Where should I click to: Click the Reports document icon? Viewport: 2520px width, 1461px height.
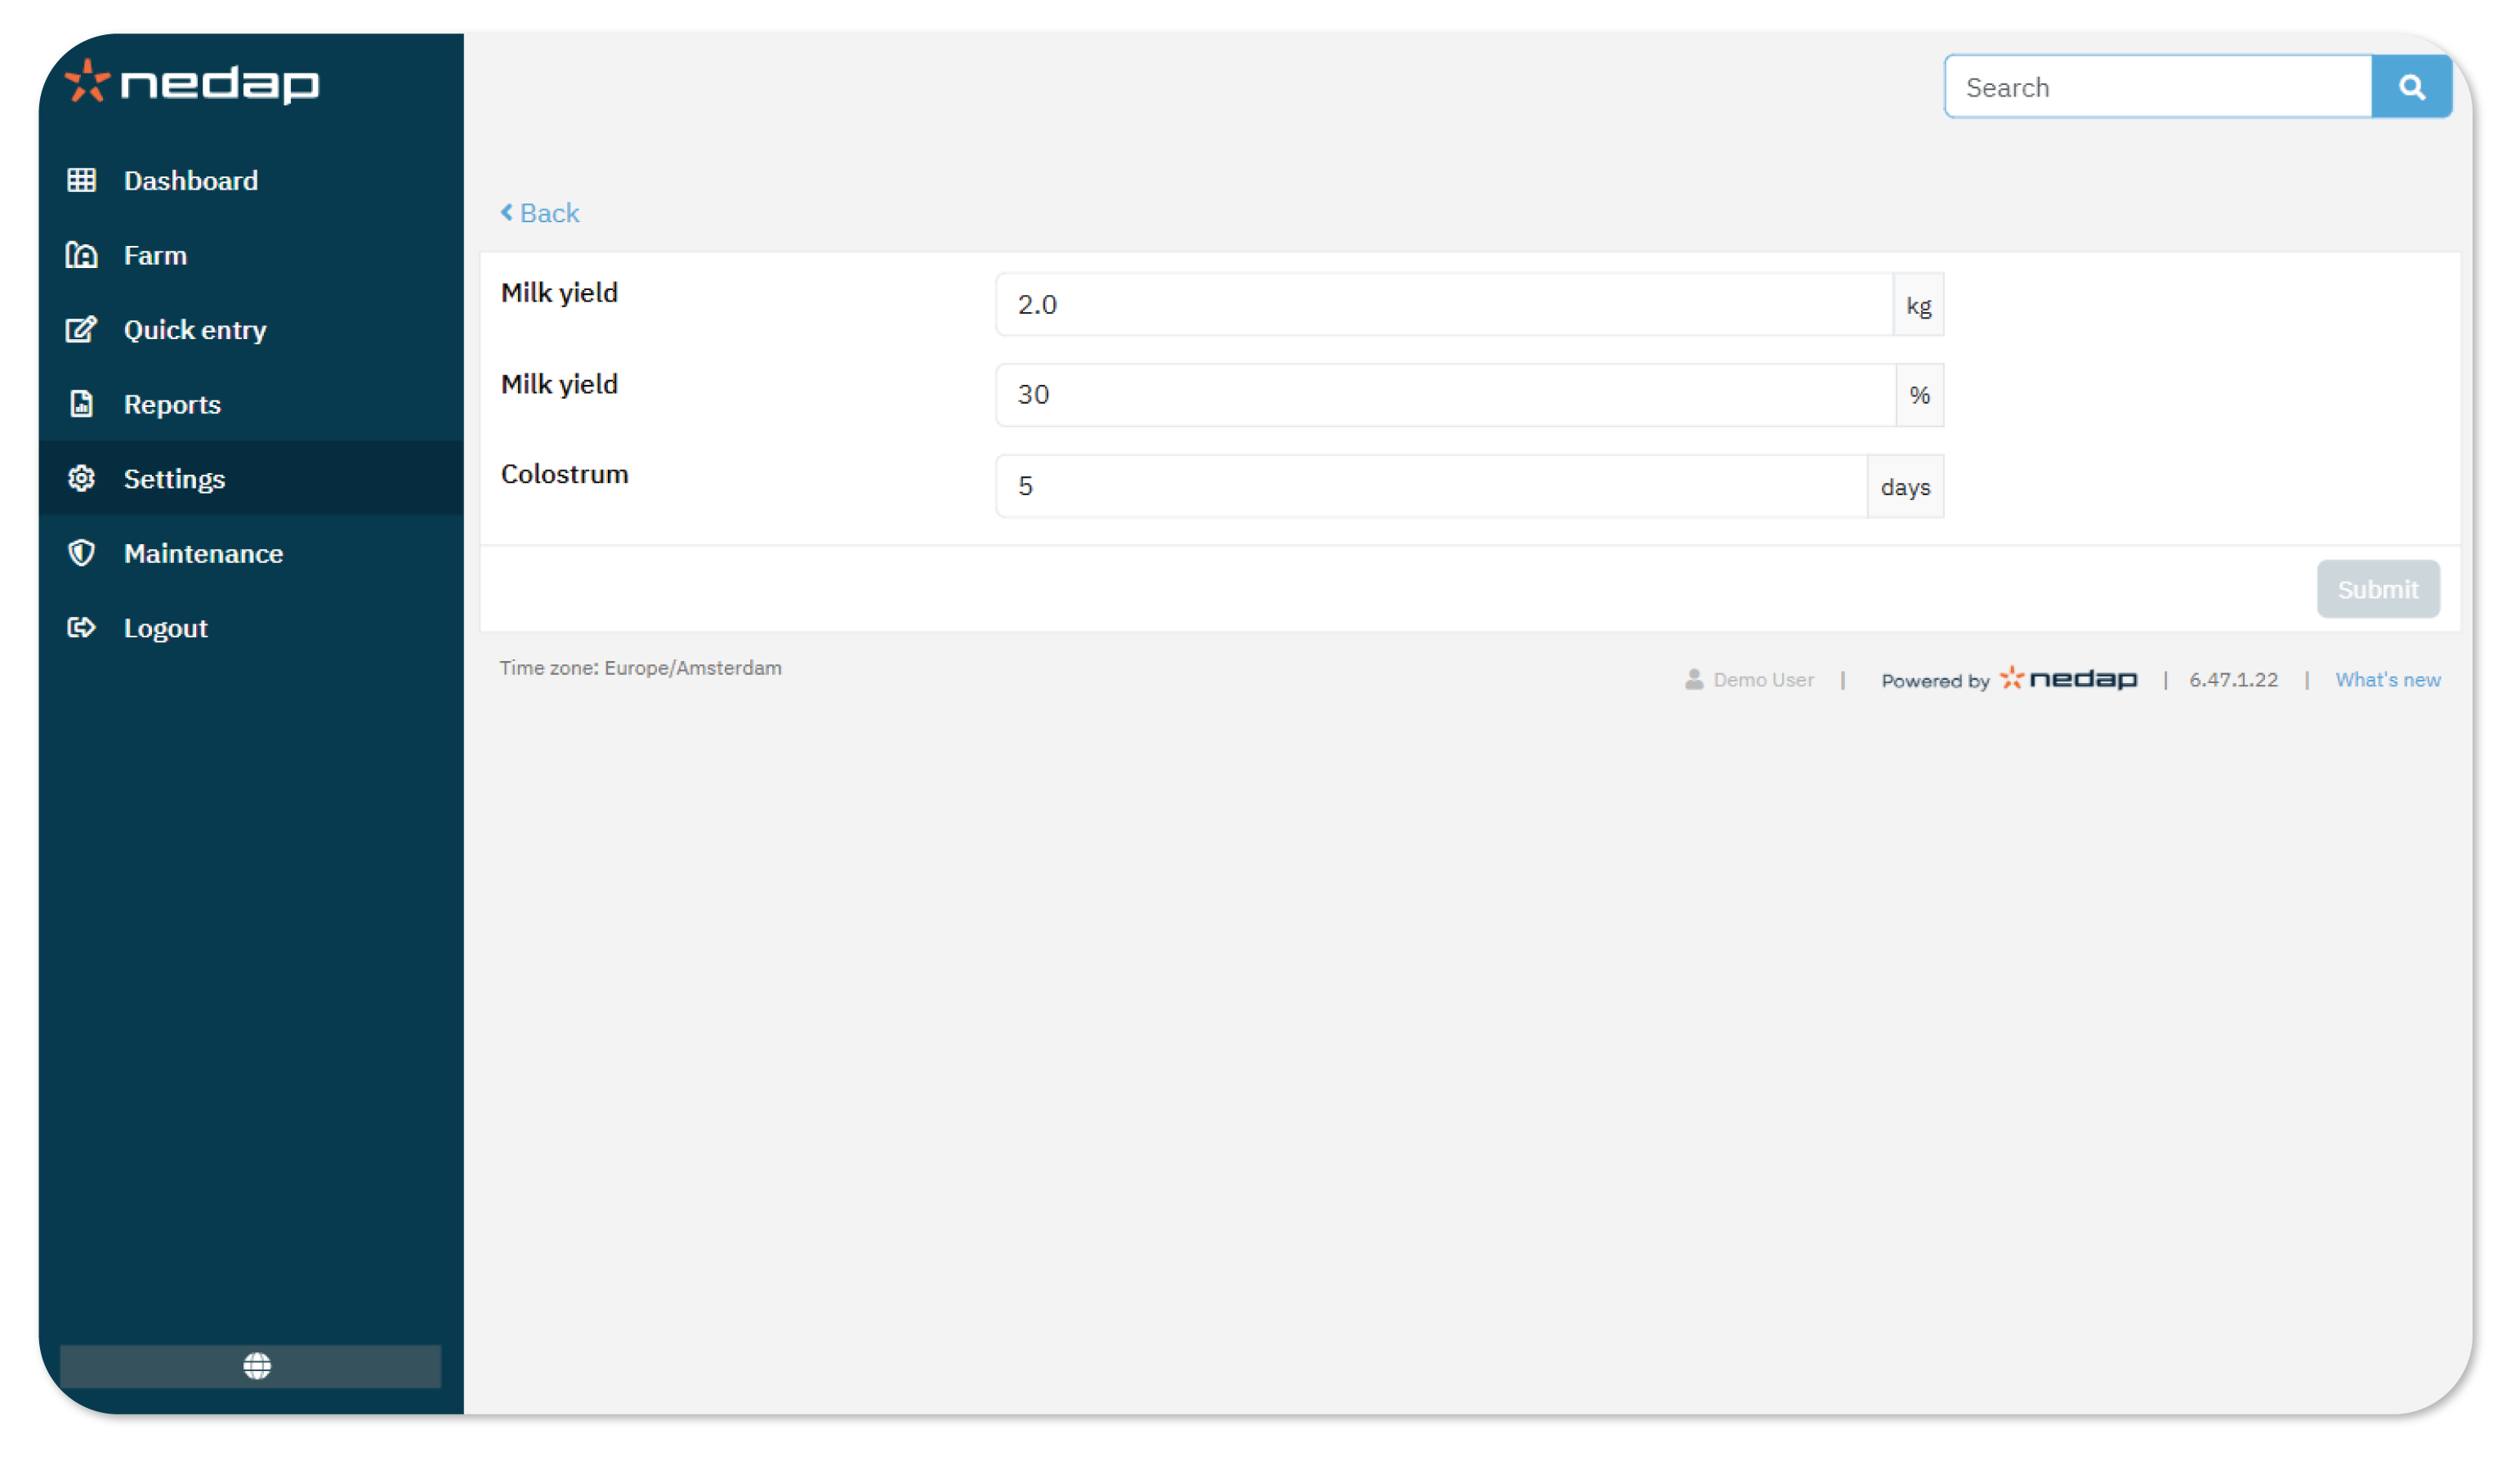[81, 404]
